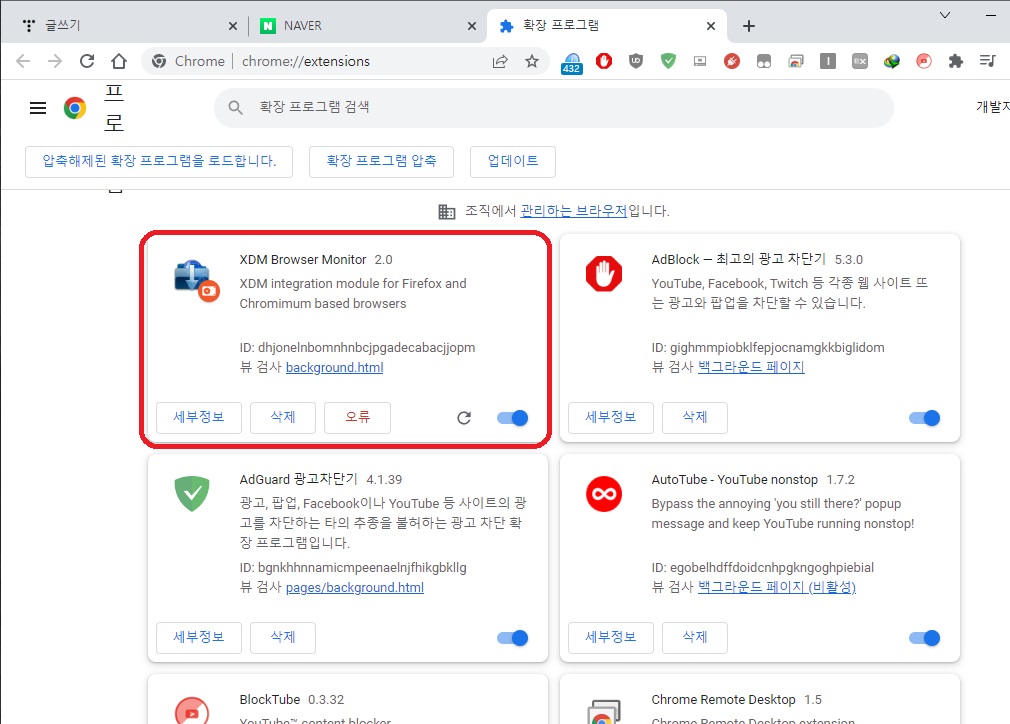
Task: Click the AdGuard green shield card icon
Action: (192, 494)
